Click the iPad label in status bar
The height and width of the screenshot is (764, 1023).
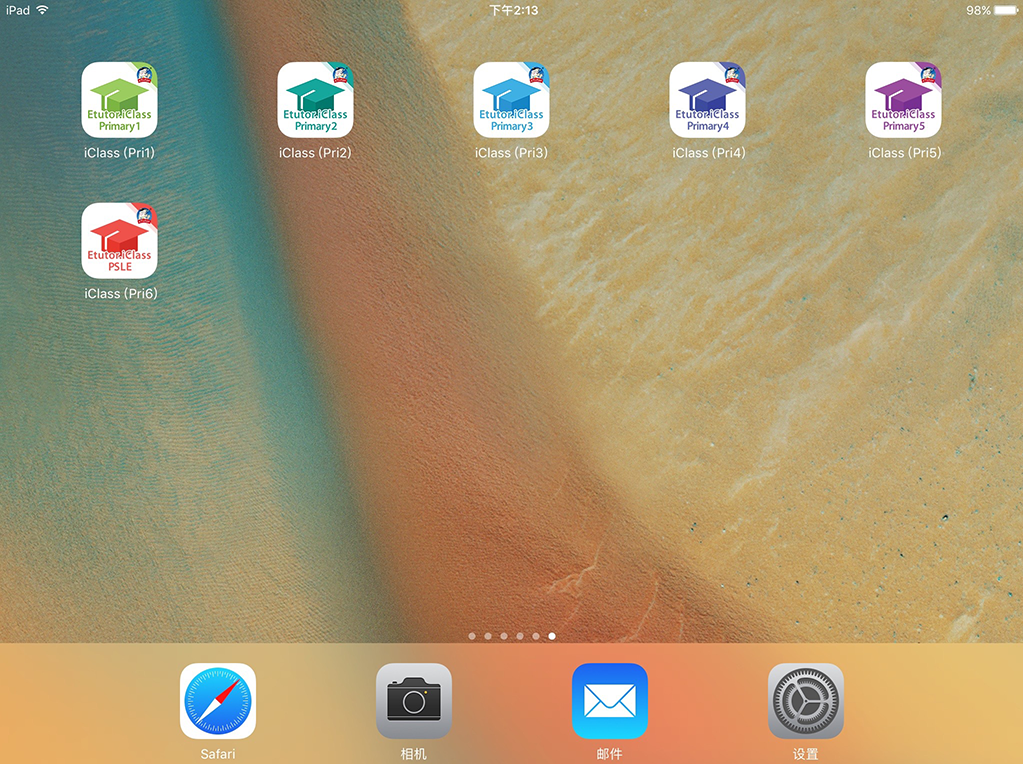[17, 10]
